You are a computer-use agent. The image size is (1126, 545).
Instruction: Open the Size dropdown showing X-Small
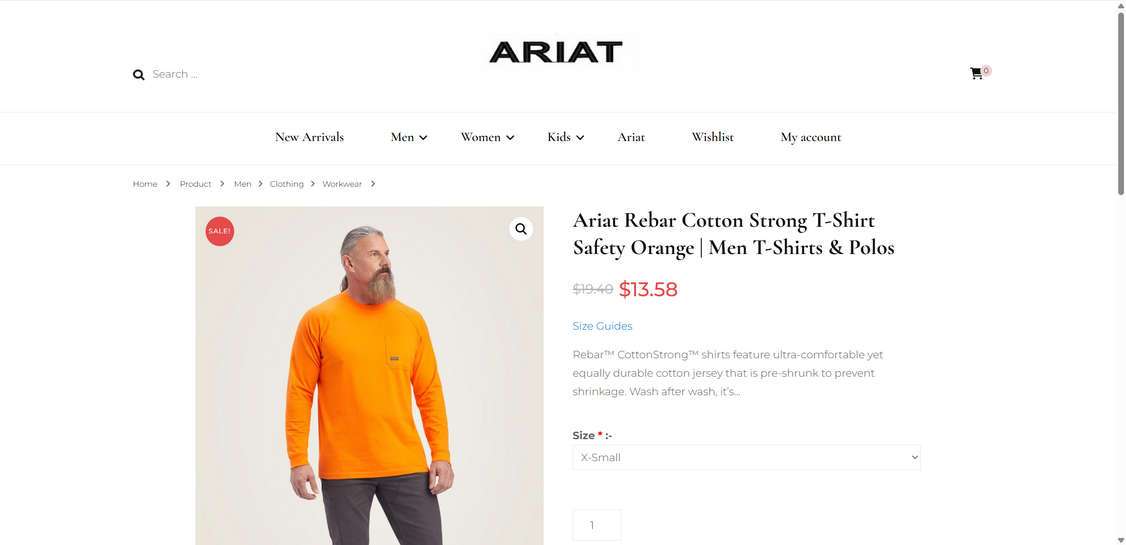coord(746,457)
